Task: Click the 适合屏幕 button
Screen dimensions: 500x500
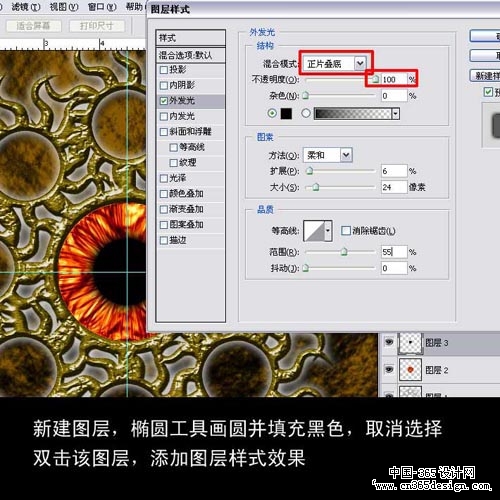Action: pyautogui.click(x=33, y=26)
